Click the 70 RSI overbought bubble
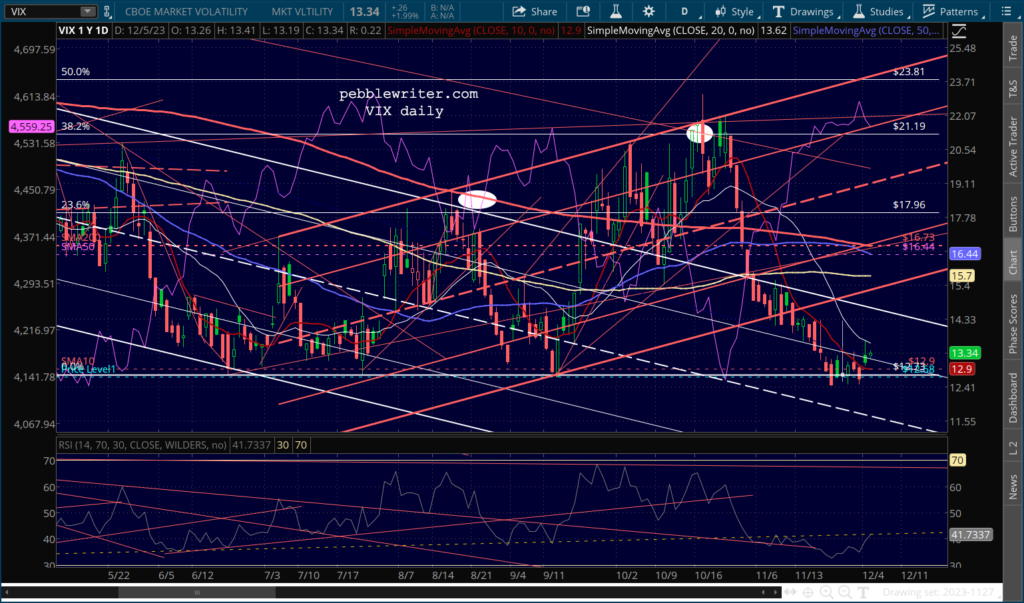Viewport: 1024px width, 603px height. (957, 461)
